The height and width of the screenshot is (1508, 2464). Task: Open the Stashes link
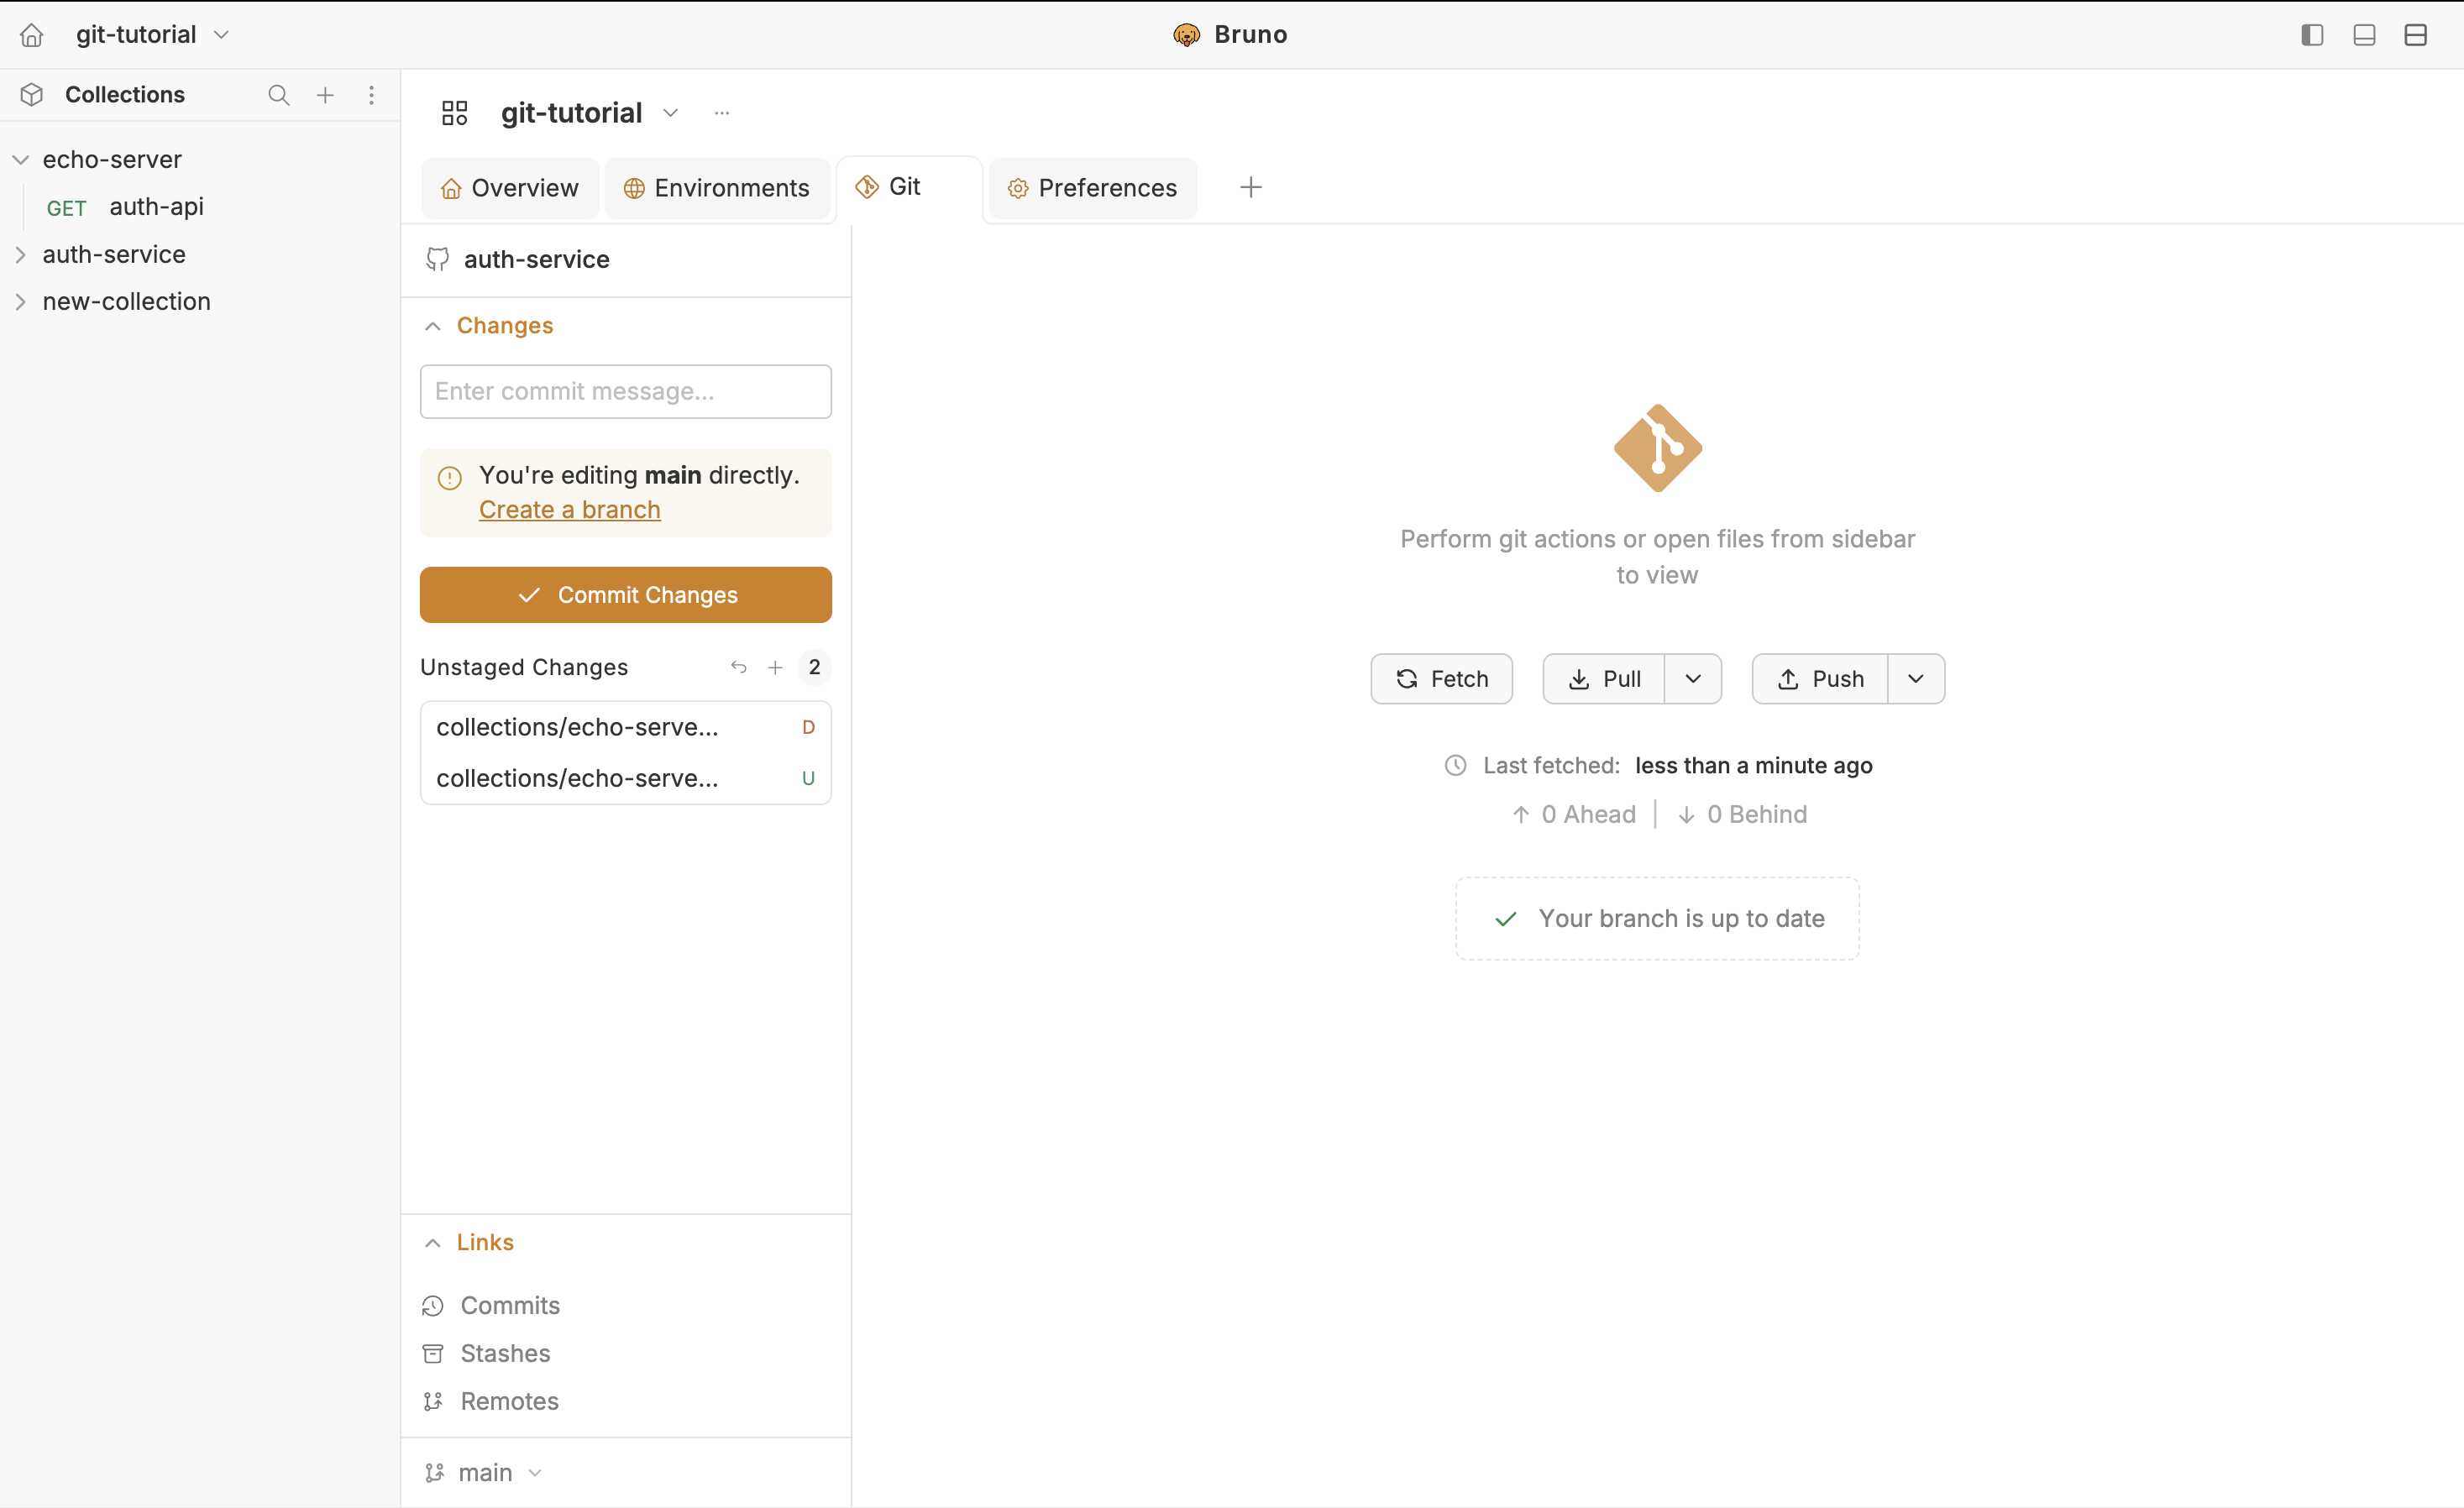(505, 1354)
